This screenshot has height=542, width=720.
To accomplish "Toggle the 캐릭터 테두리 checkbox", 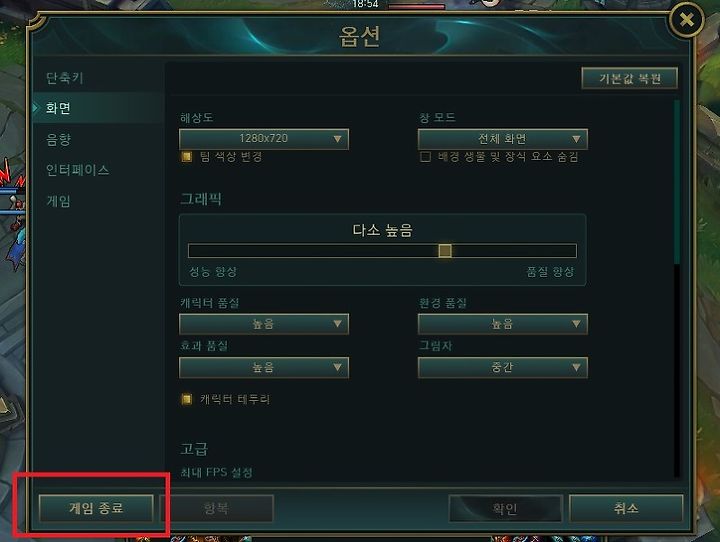I will coord(186,399).
